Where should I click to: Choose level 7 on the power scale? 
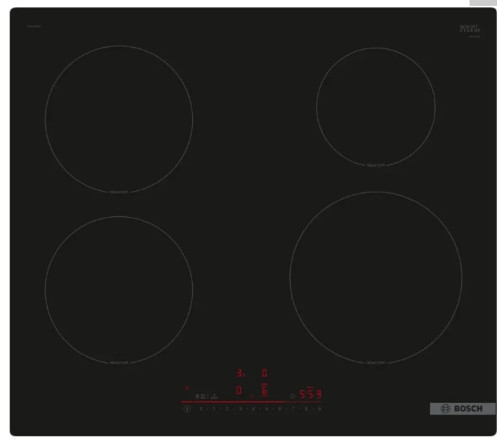293,409
